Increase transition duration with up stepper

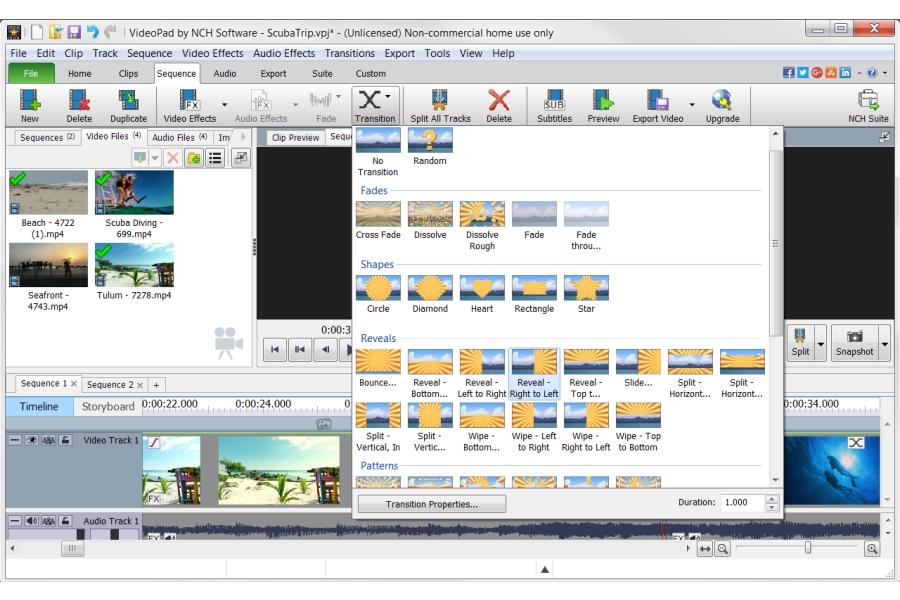tap(772, 498)
